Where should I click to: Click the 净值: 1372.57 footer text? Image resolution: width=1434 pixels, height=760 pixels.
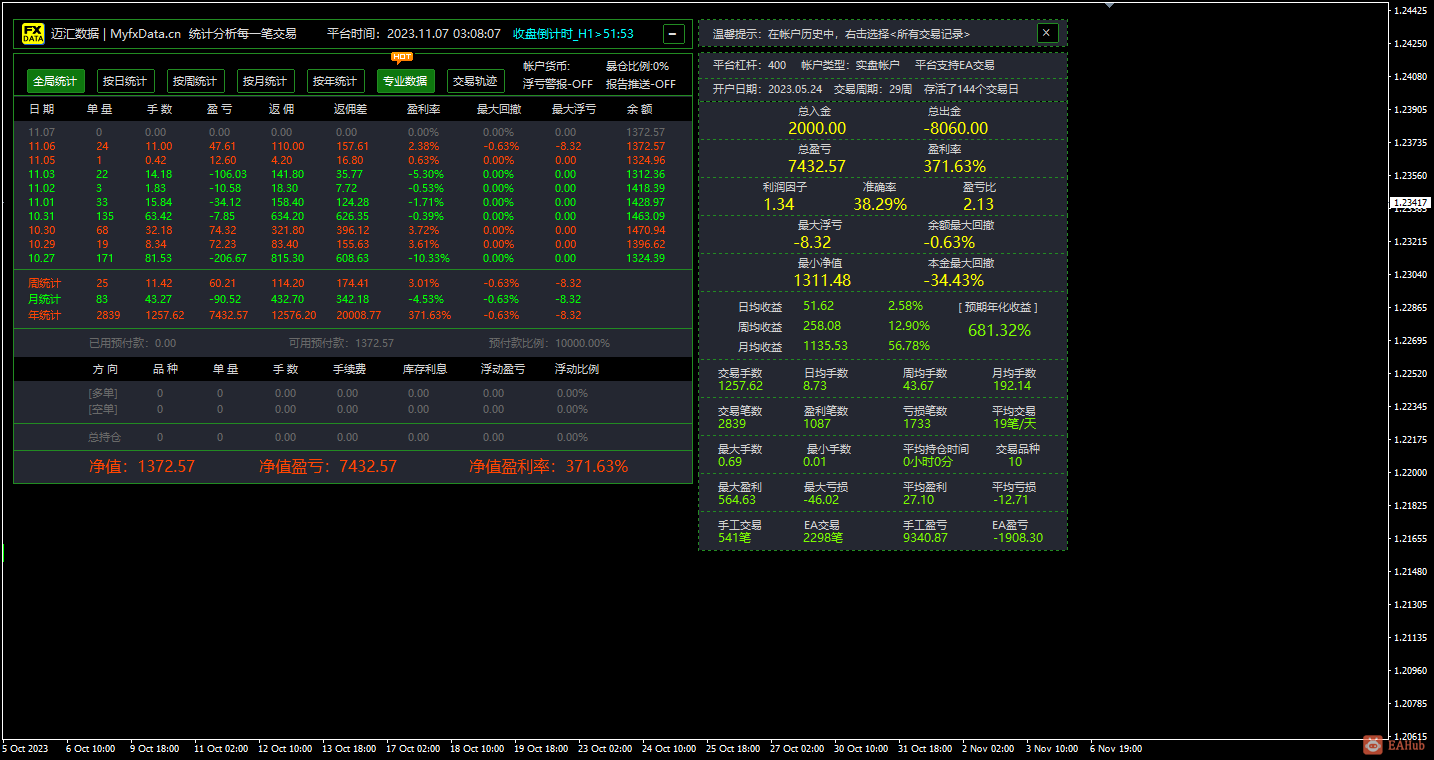coord(142,466)
